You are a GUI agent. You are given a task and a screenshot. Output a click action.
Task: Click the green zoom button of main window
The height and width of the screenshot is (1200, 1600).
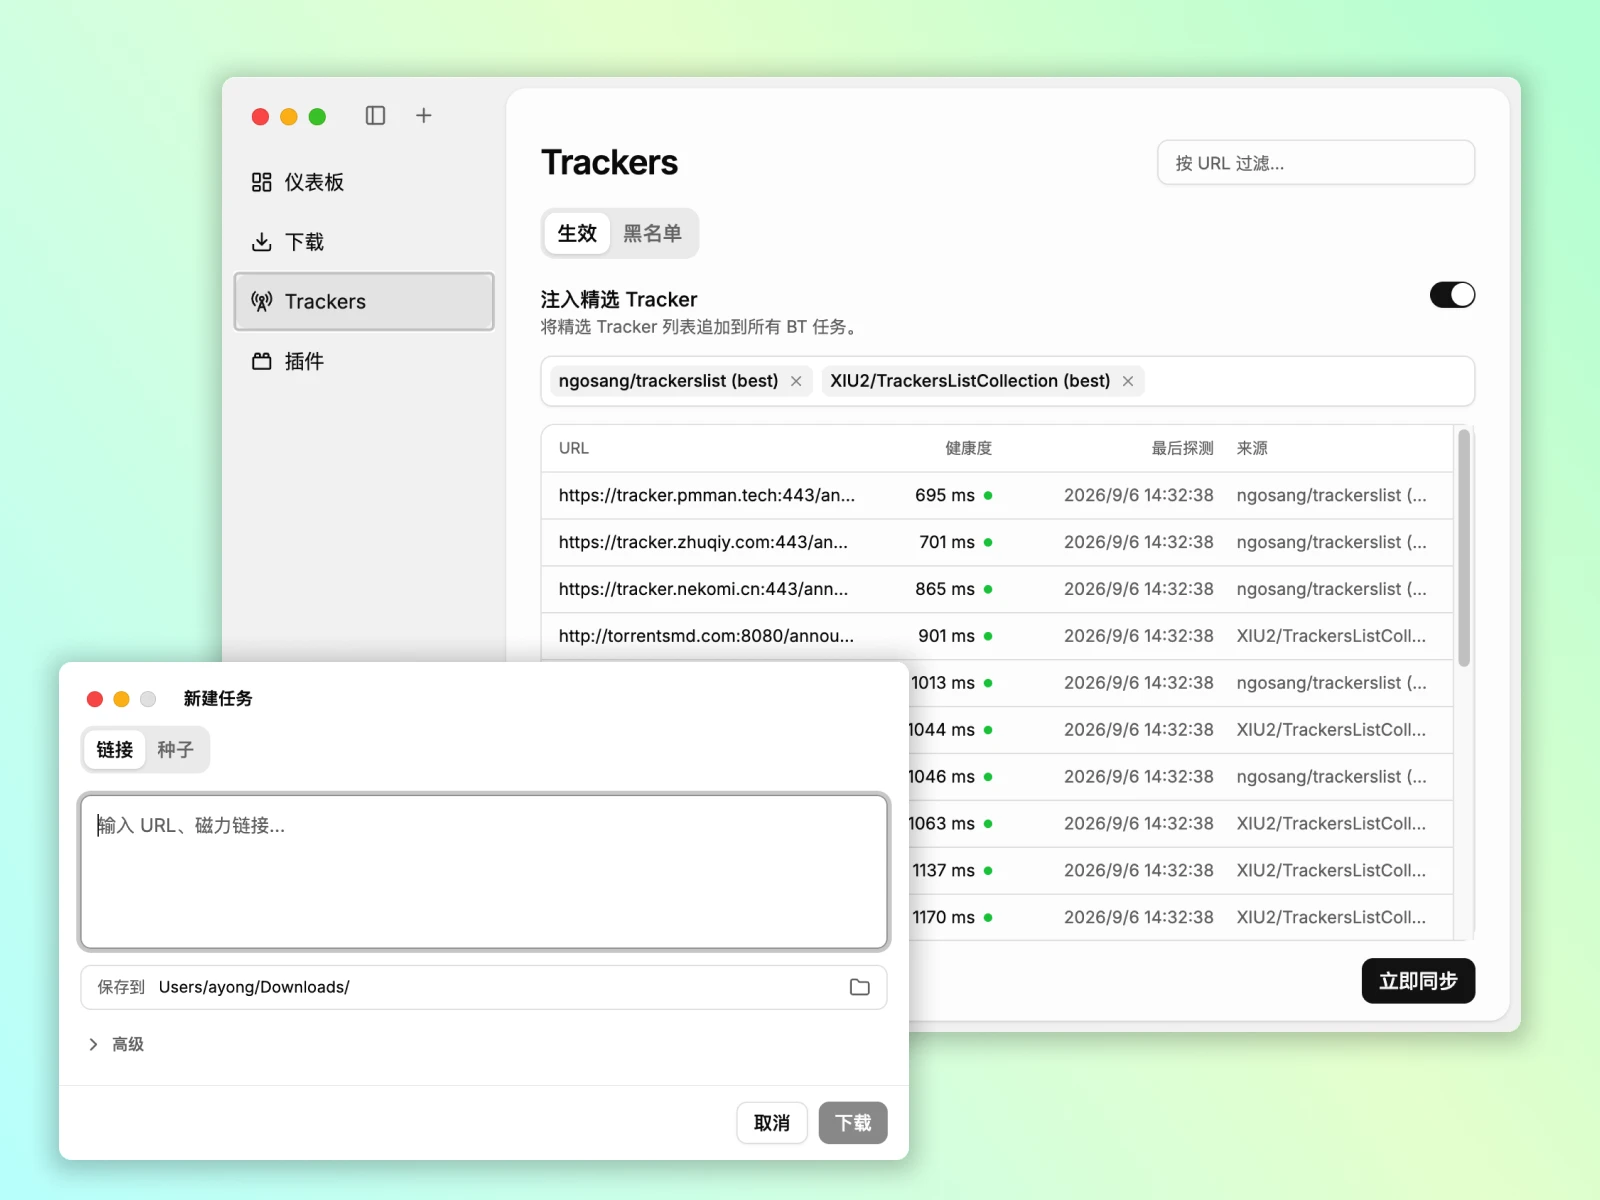pos(317,117)
